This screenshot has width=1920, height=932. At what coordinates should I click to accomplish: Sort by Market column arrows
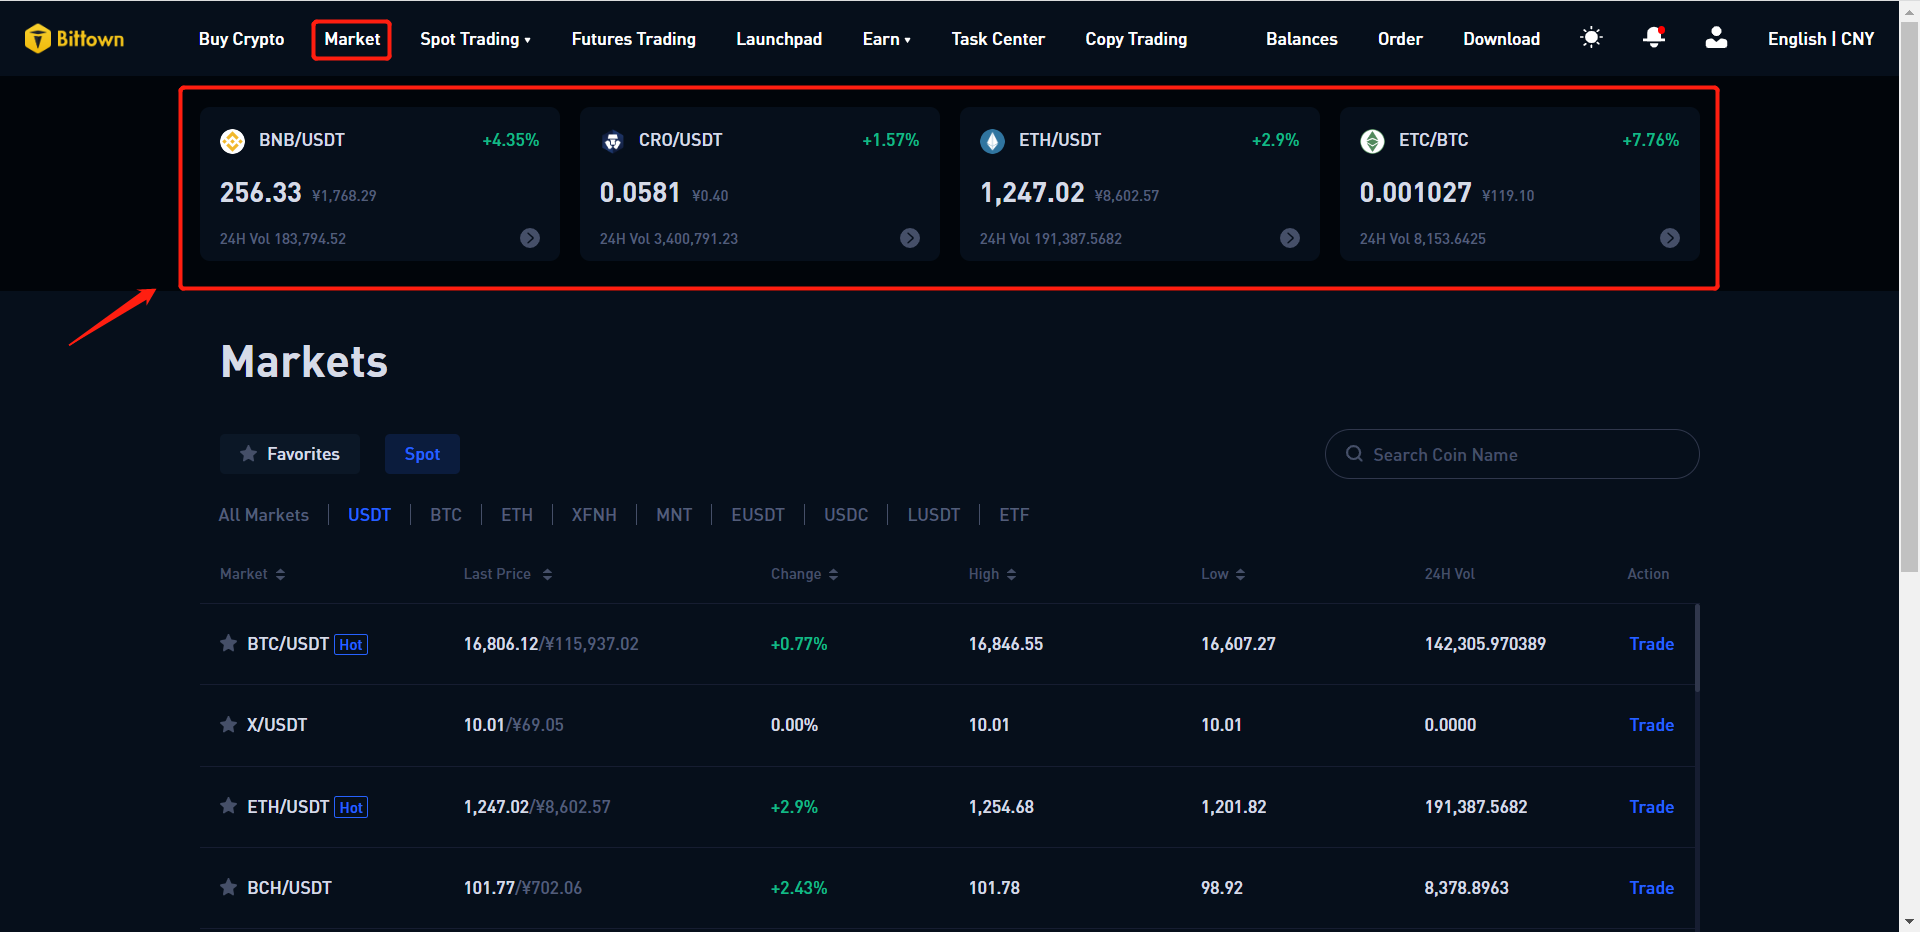(281, 574)
